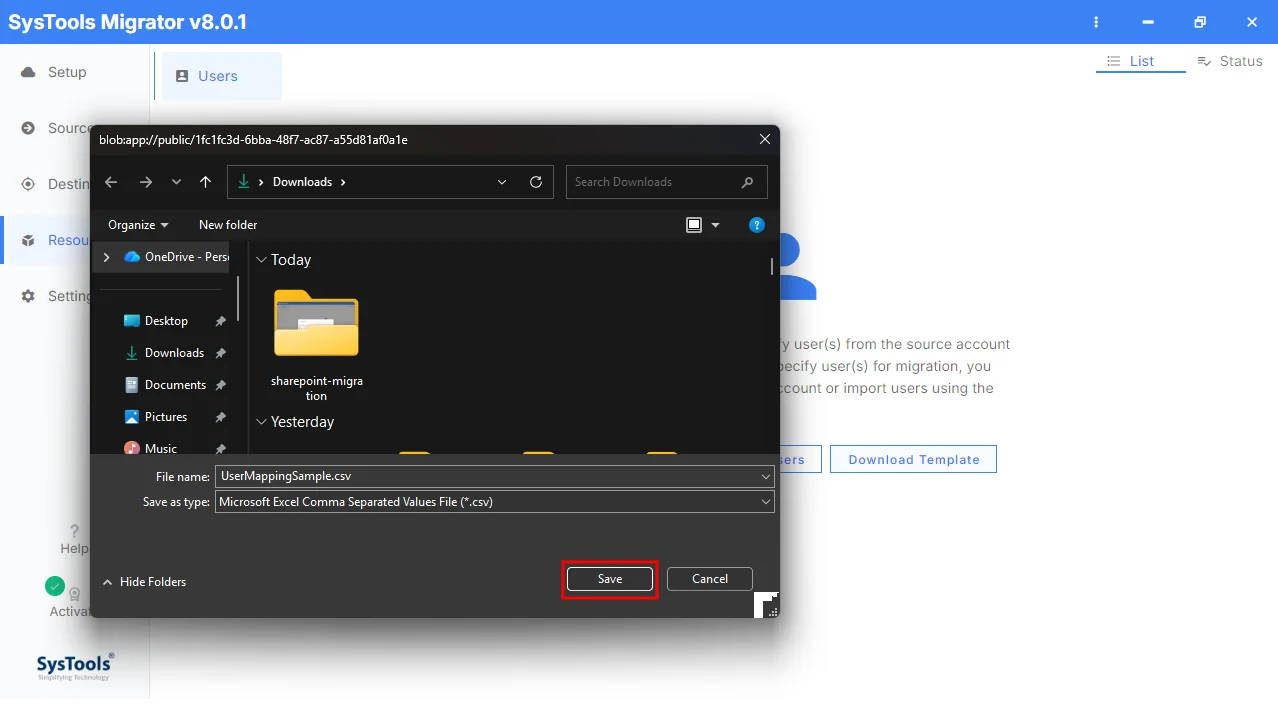The image size is (1278, 717).
Task: Expand the OneDrive tree node
Action: pos(107,257)
